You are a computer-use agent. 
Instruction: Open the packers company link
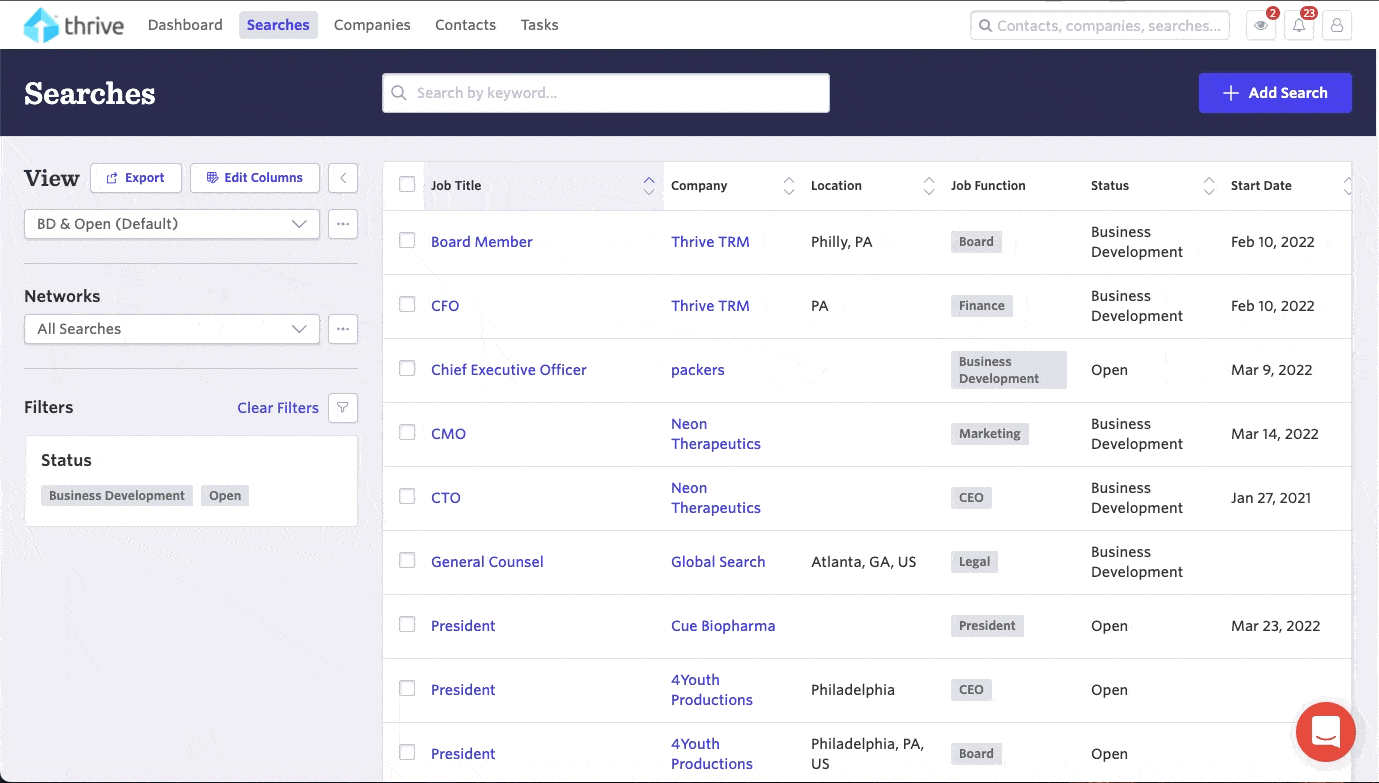click(x=698, y=370)
